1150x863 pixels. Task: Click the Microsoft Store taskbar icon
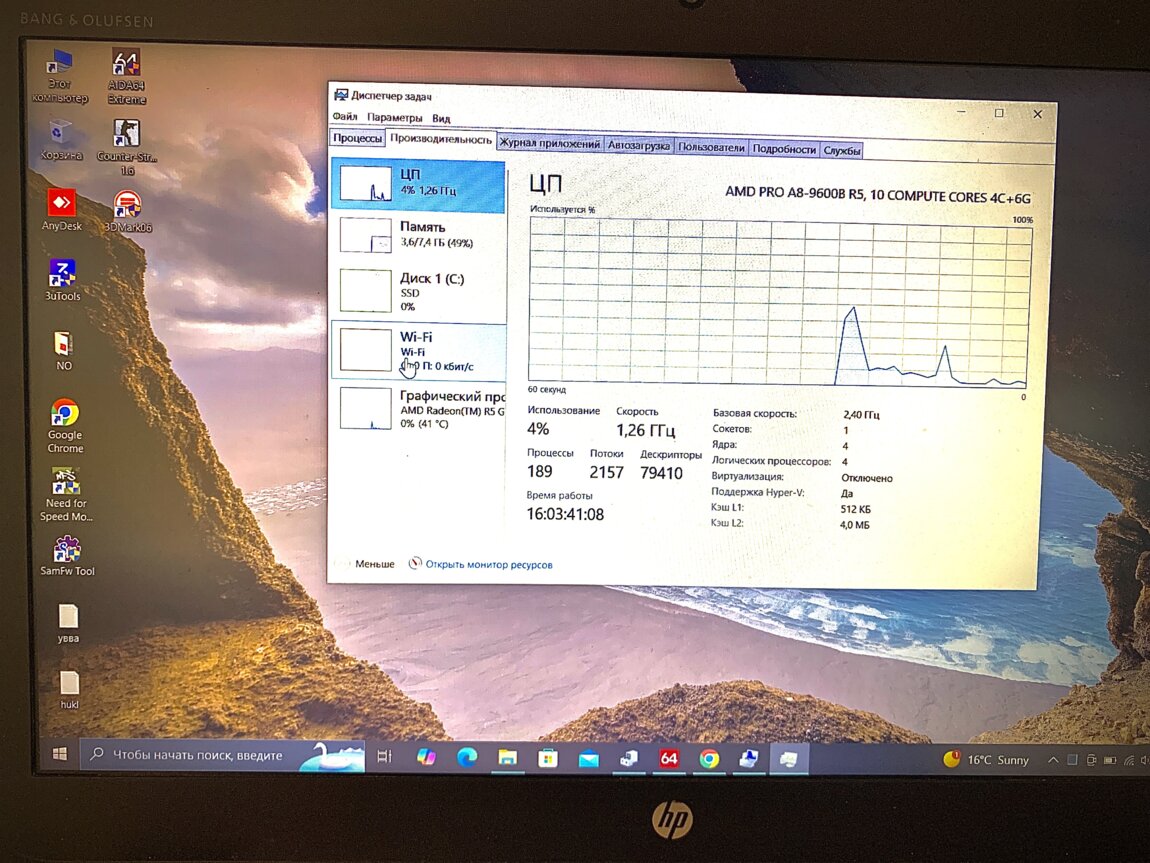(548, 759)
